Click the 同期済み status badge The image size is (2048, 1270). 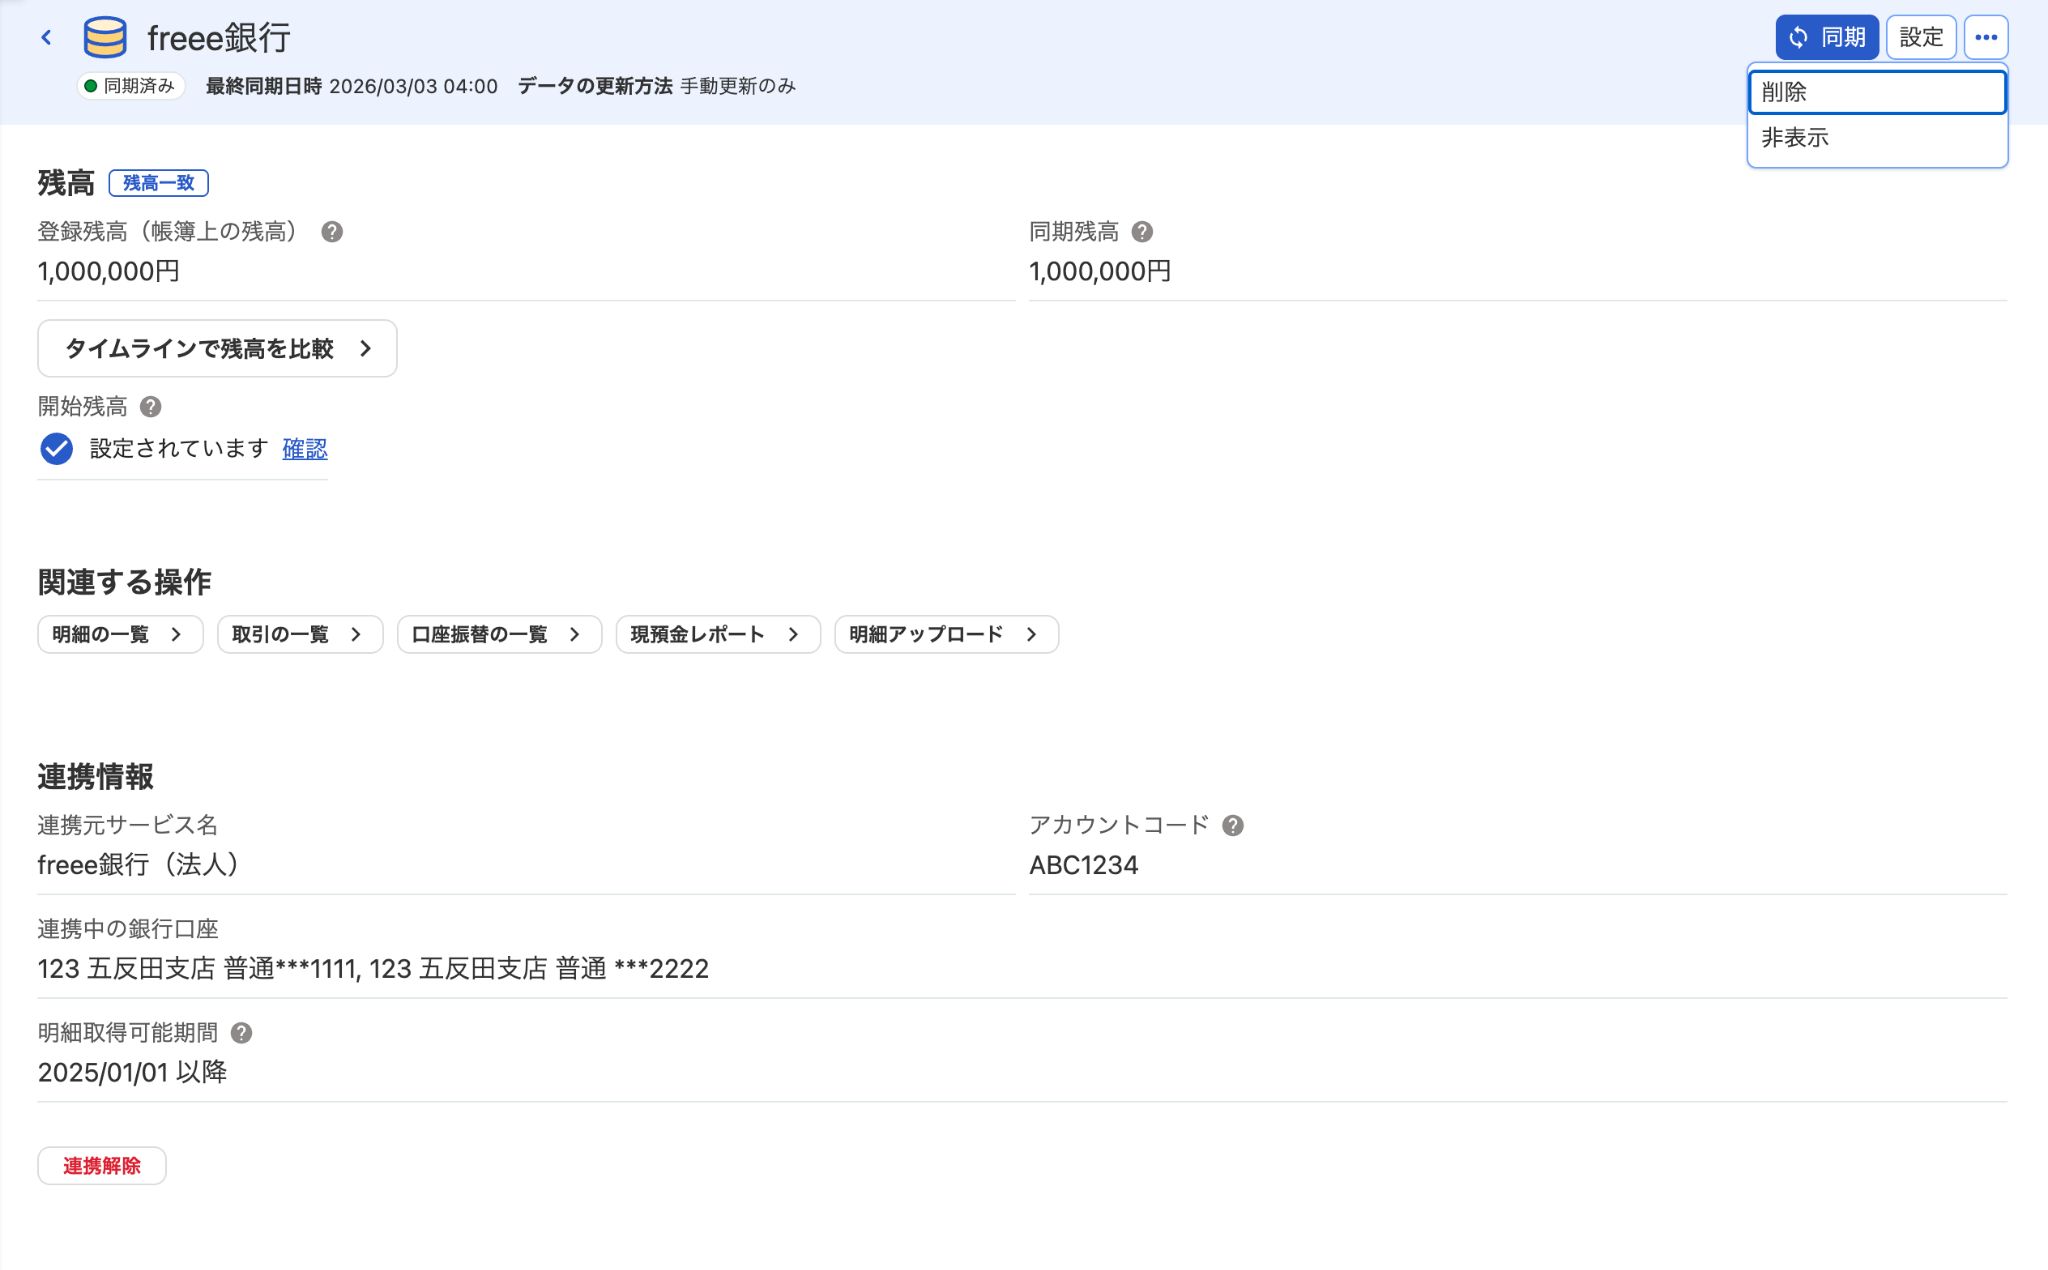[130, 86]
